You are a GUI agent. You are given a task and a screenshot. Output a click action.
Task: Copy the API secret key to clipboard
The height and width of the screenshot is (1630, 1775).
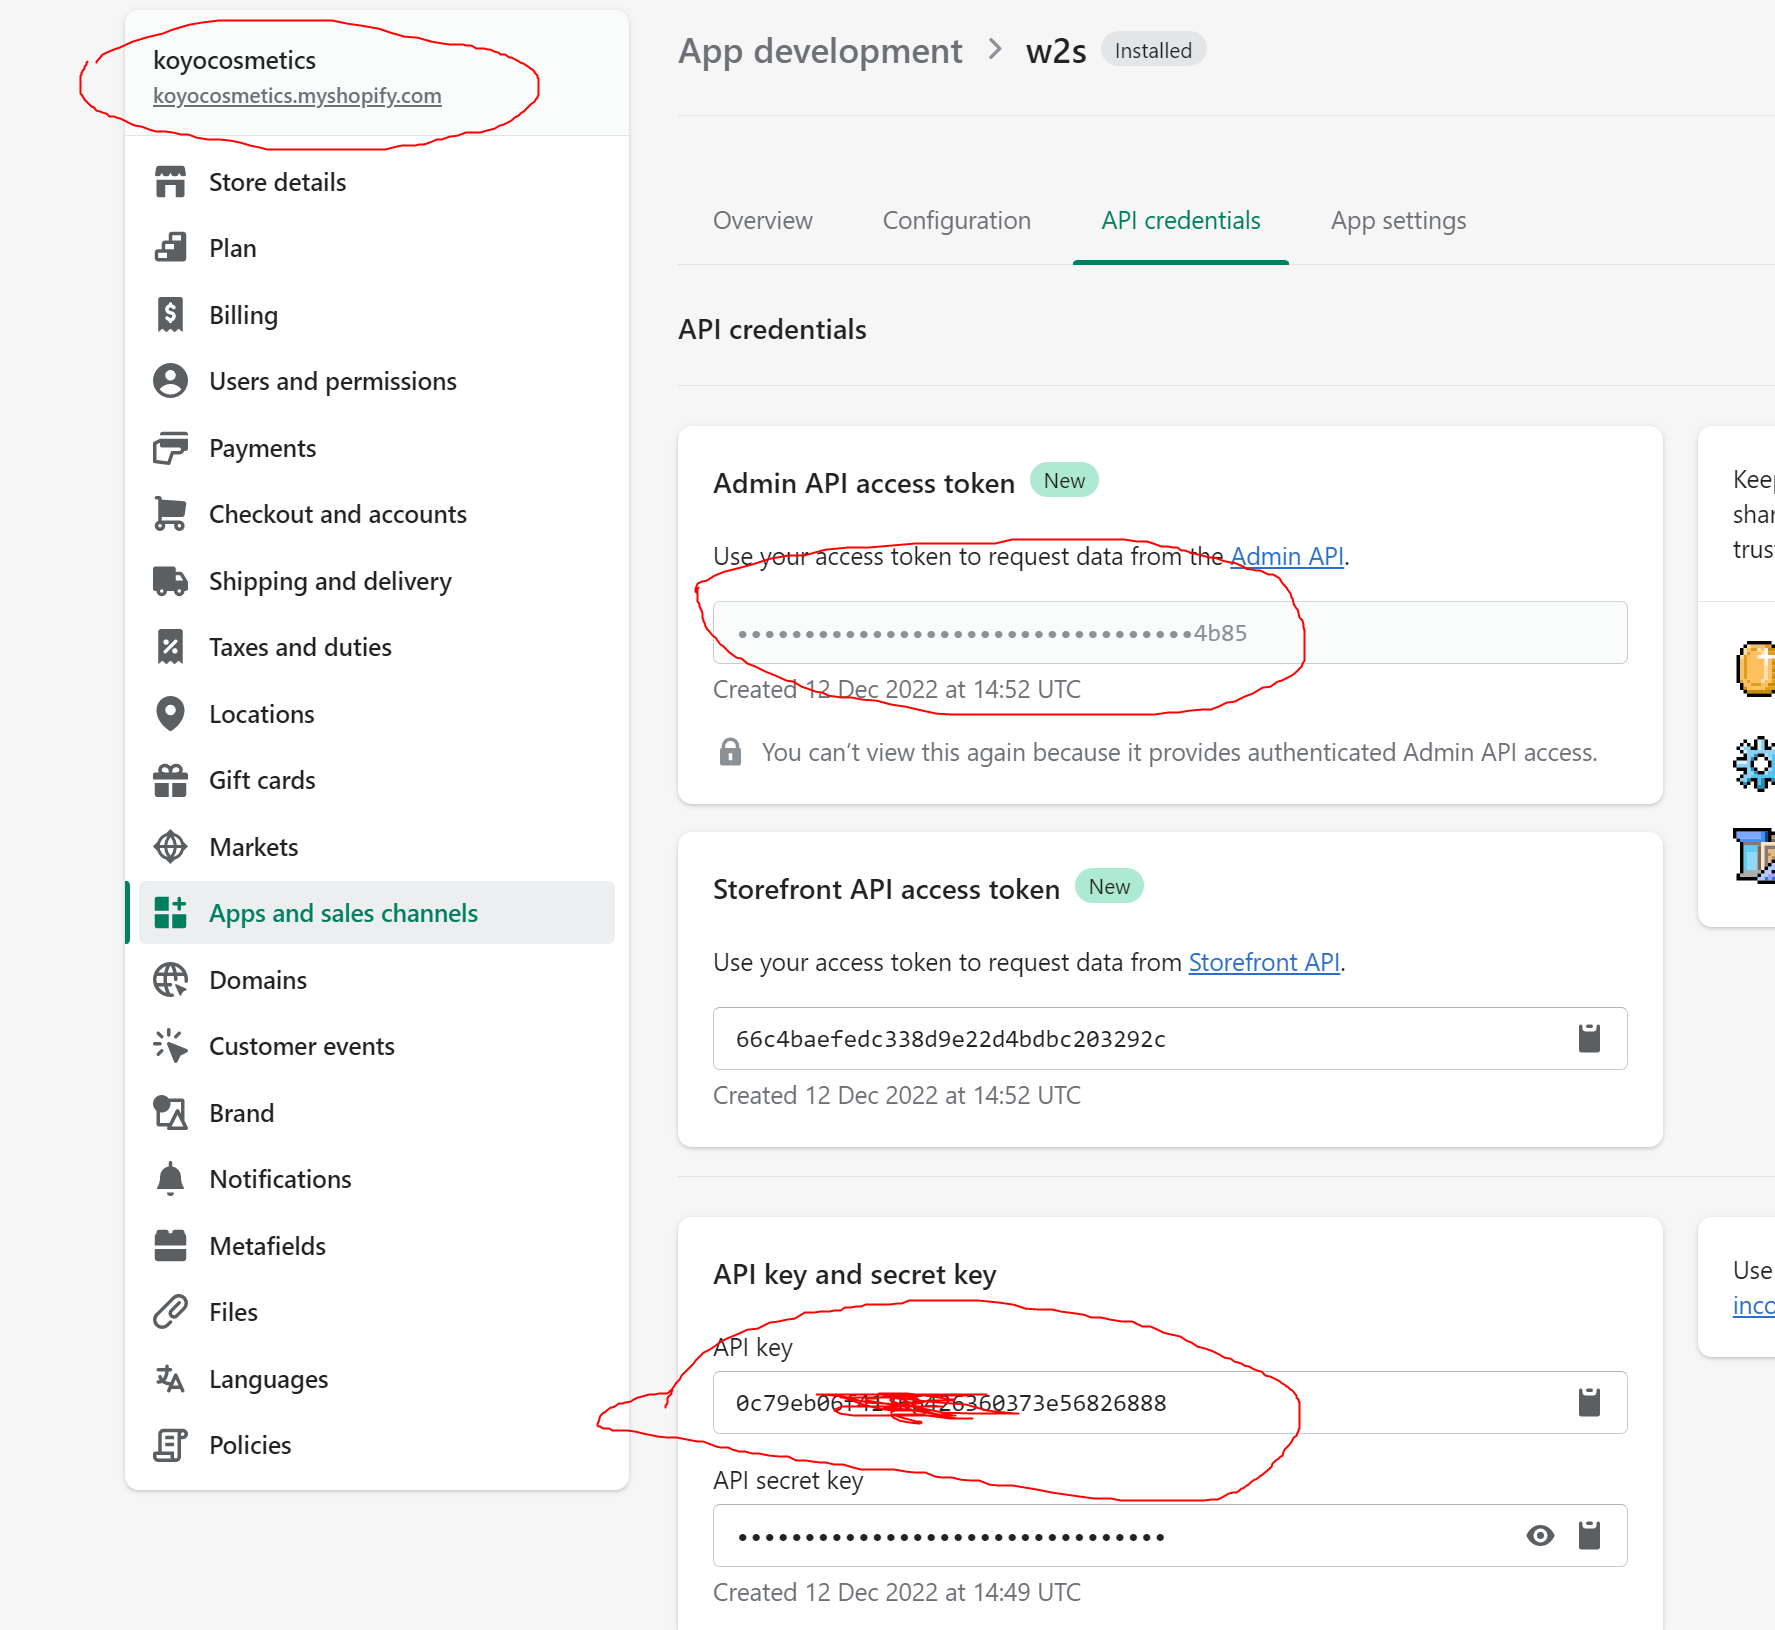pos(1589,1535)
